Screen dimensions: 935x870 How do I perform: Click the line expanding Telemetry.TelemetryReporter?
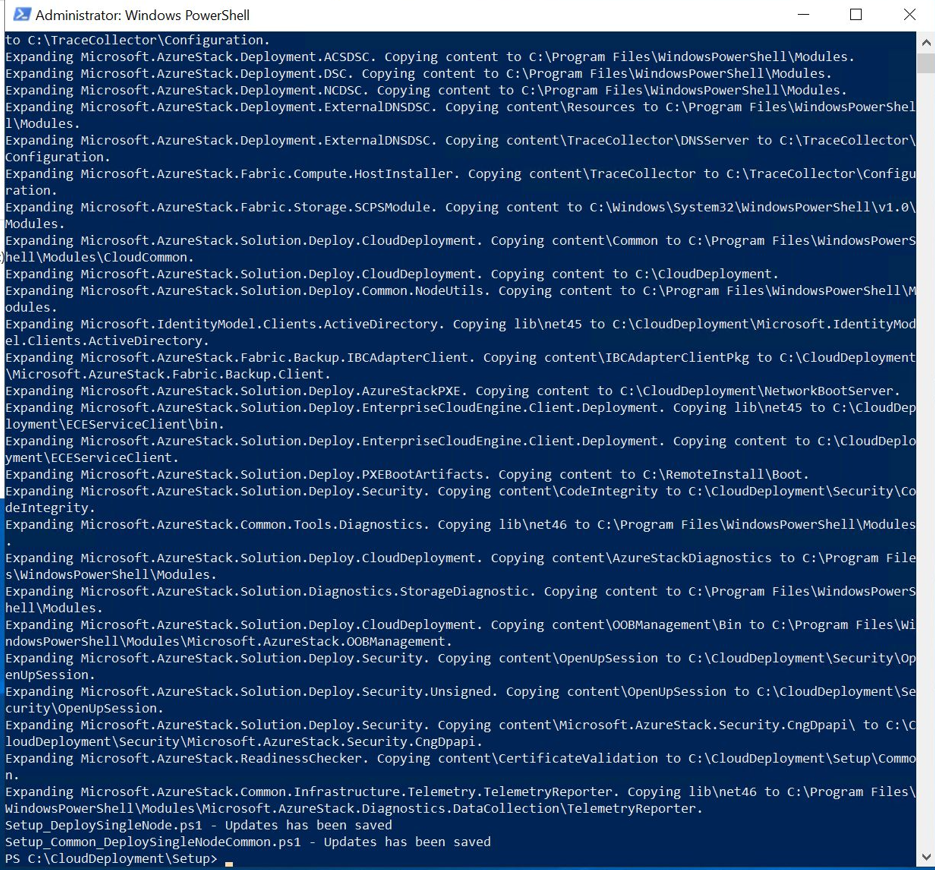click(460, 800)
